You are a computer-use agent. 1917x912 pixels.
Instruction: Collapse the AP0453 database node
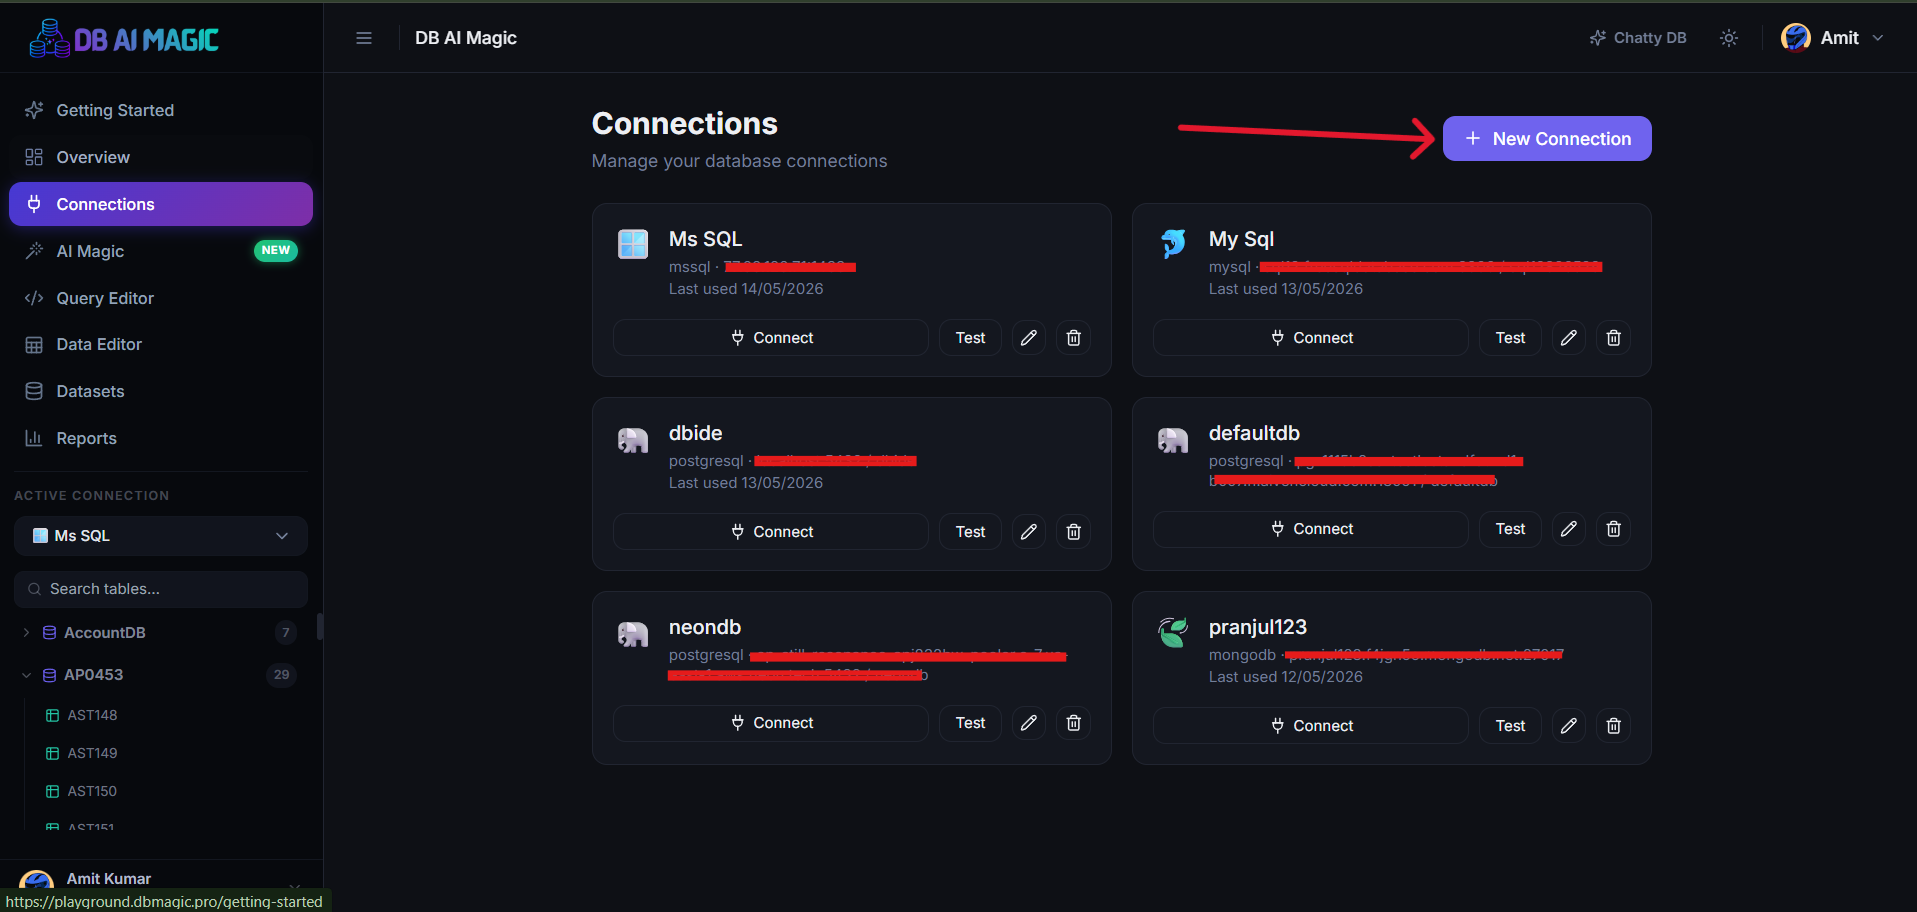(x=26, y=675)
